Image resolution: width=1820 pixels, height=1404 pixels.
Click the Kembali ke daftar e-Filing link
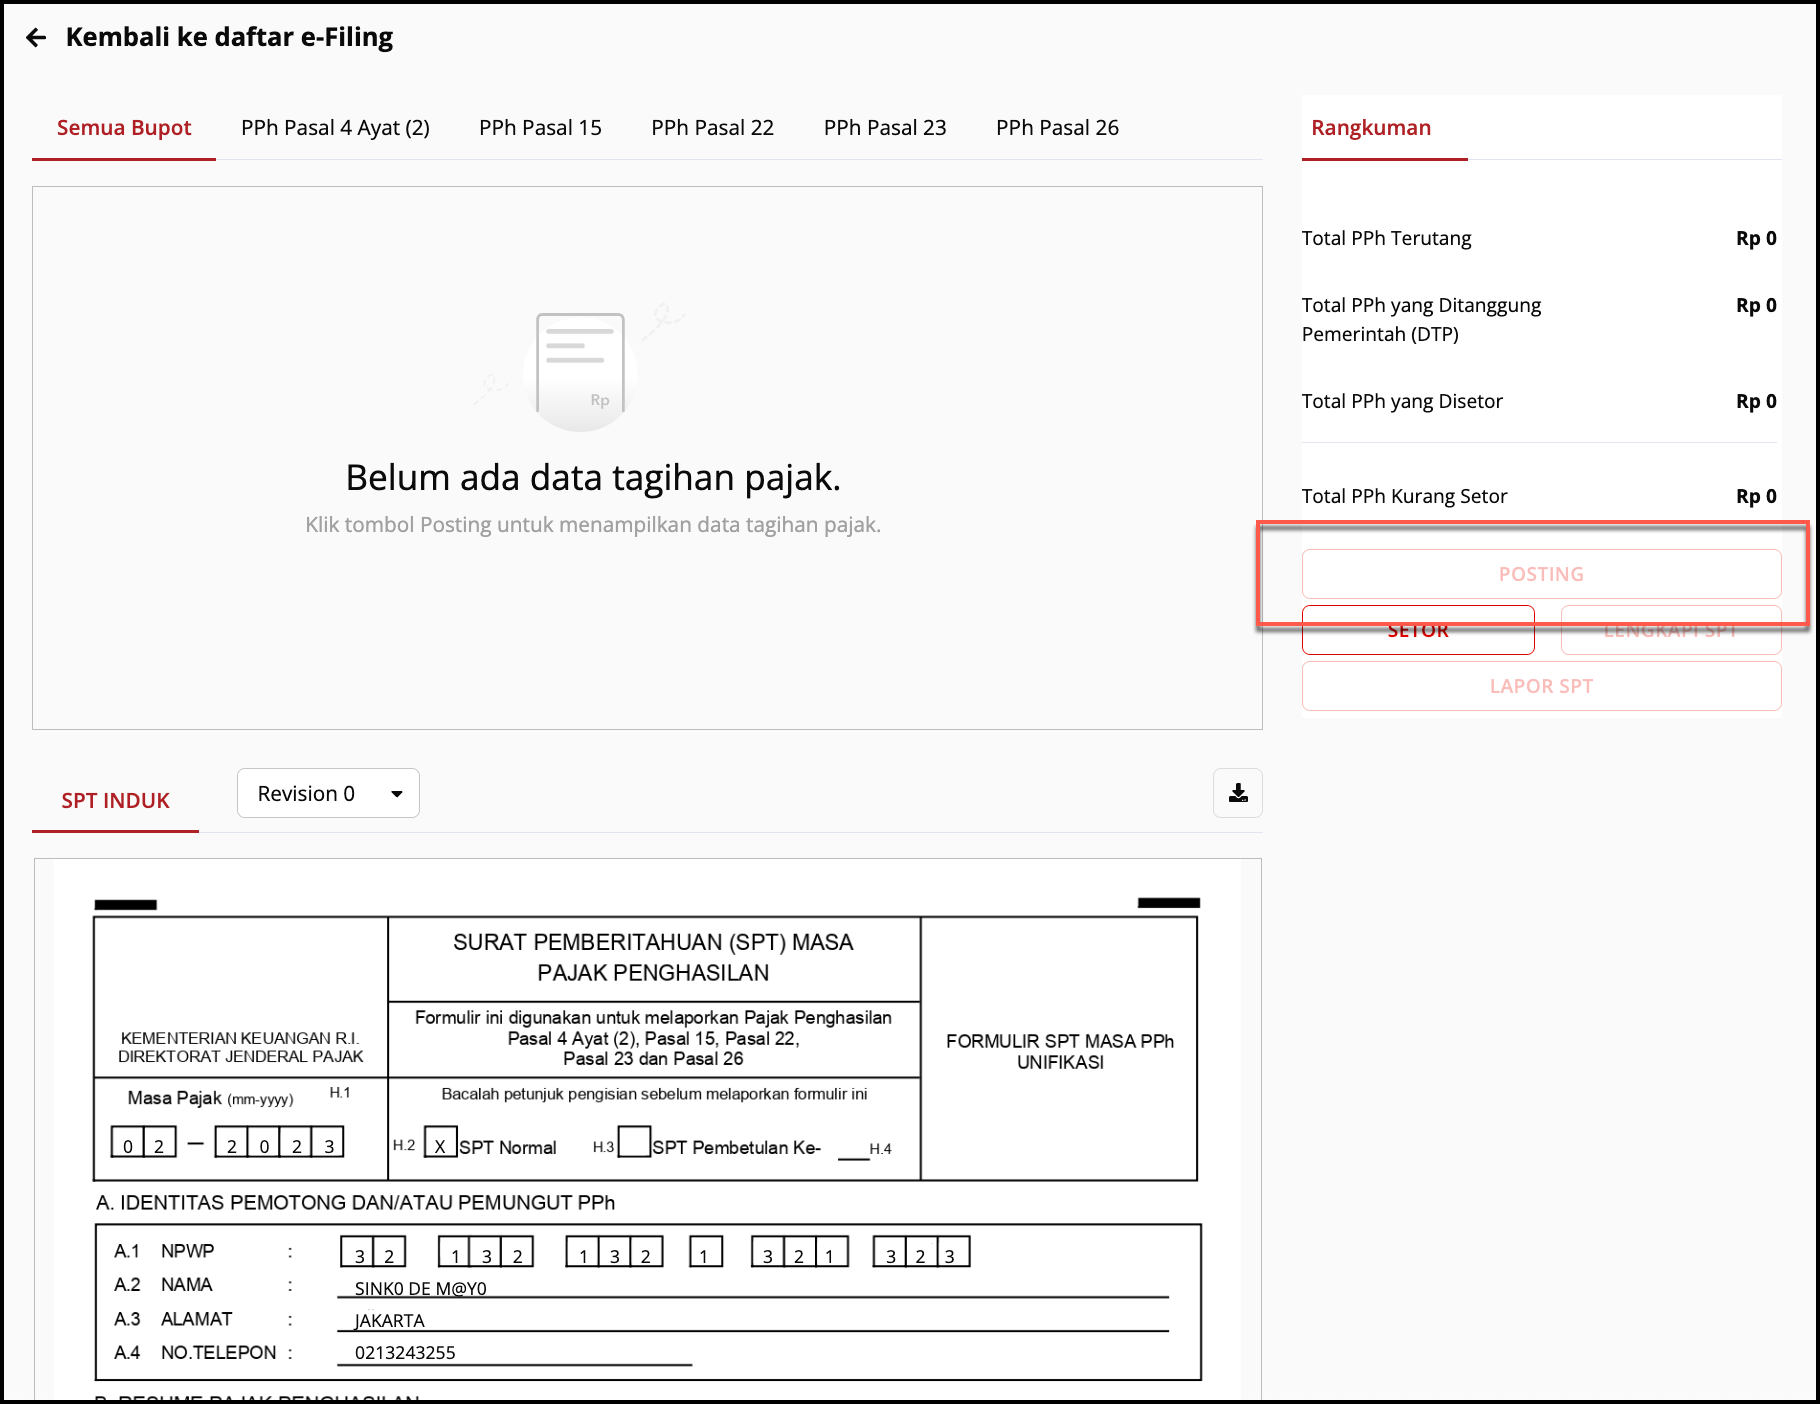click(229, 38)
